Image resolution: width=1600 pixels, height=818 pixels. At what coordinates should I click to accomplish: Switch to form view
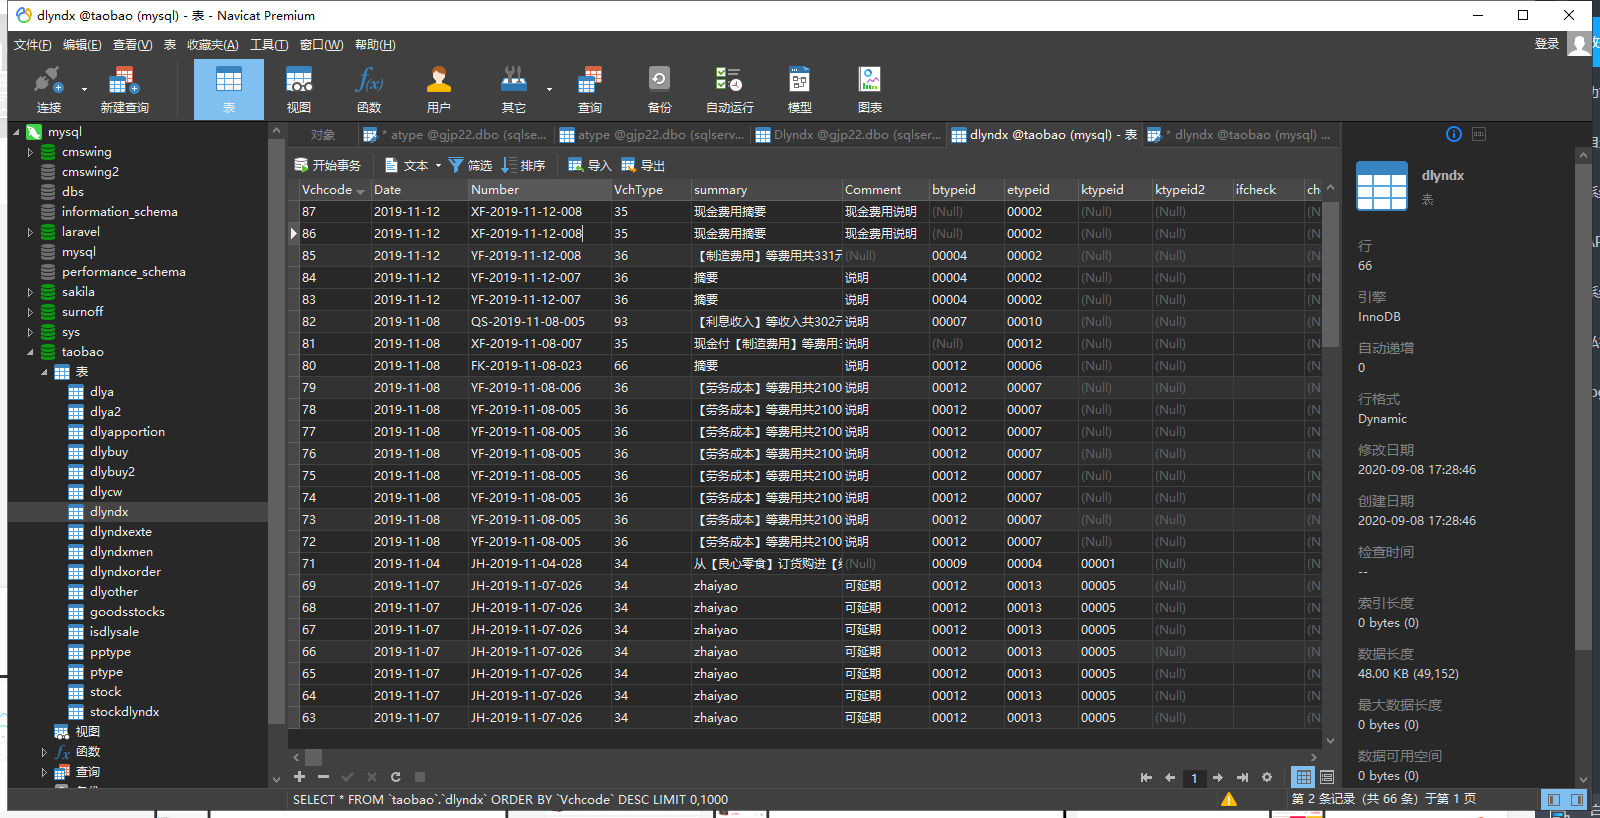tap(1327, 777)
